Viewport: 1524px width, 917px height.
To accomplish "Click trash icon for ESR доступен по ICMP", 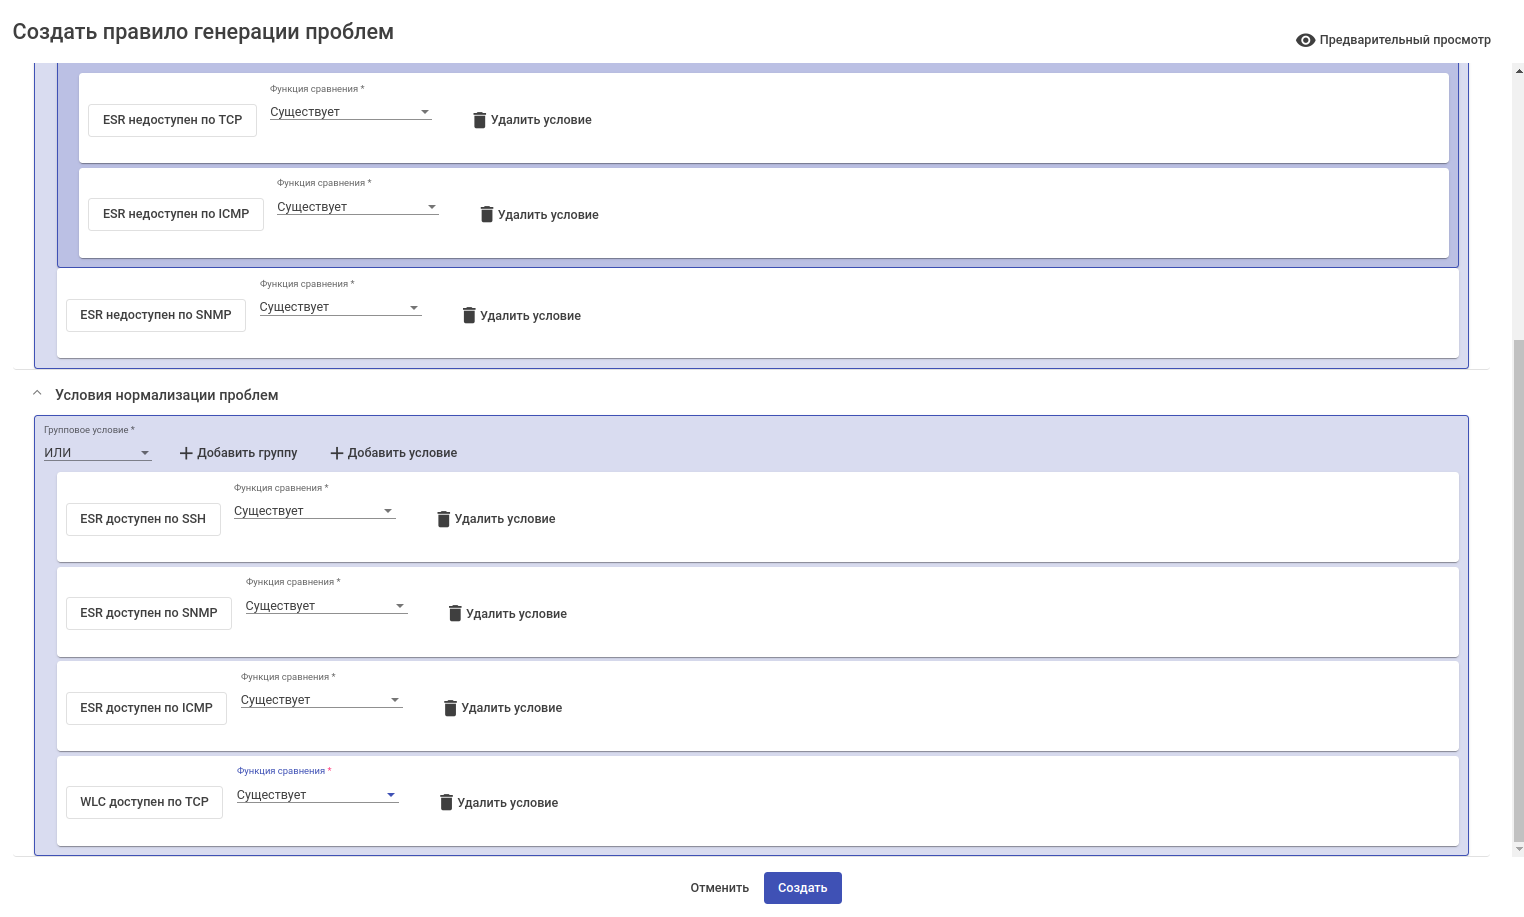I will click(x=450, y=708).
